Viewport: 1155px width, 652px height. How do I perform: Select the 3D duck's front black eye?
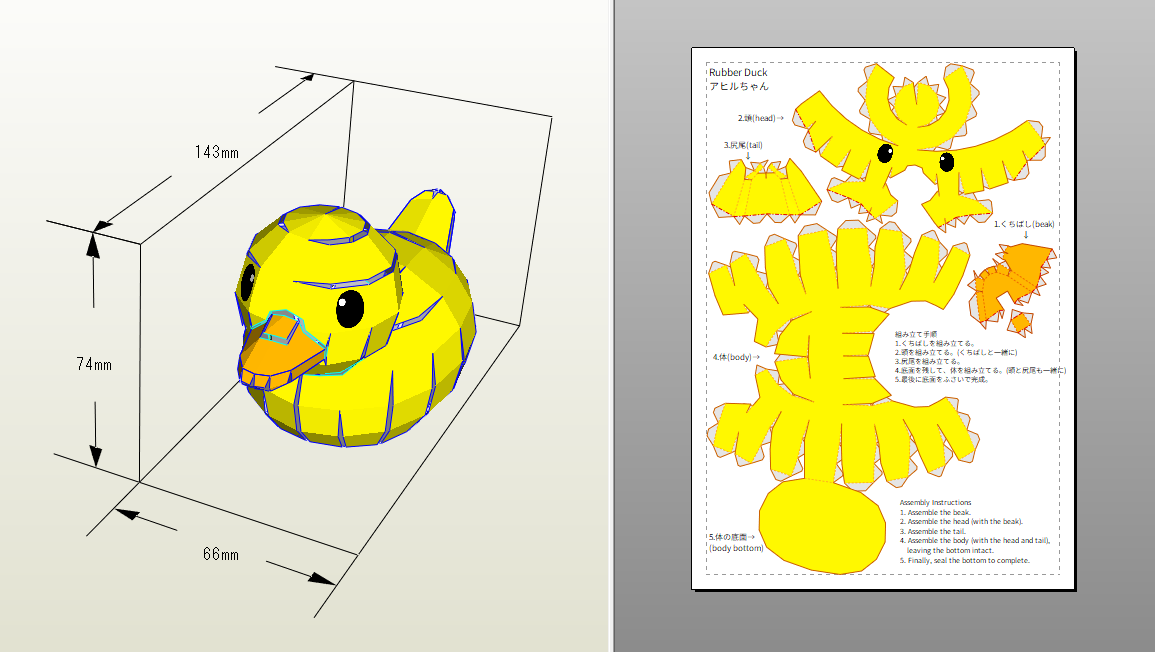pyautogui.click(x=350, y=309)
